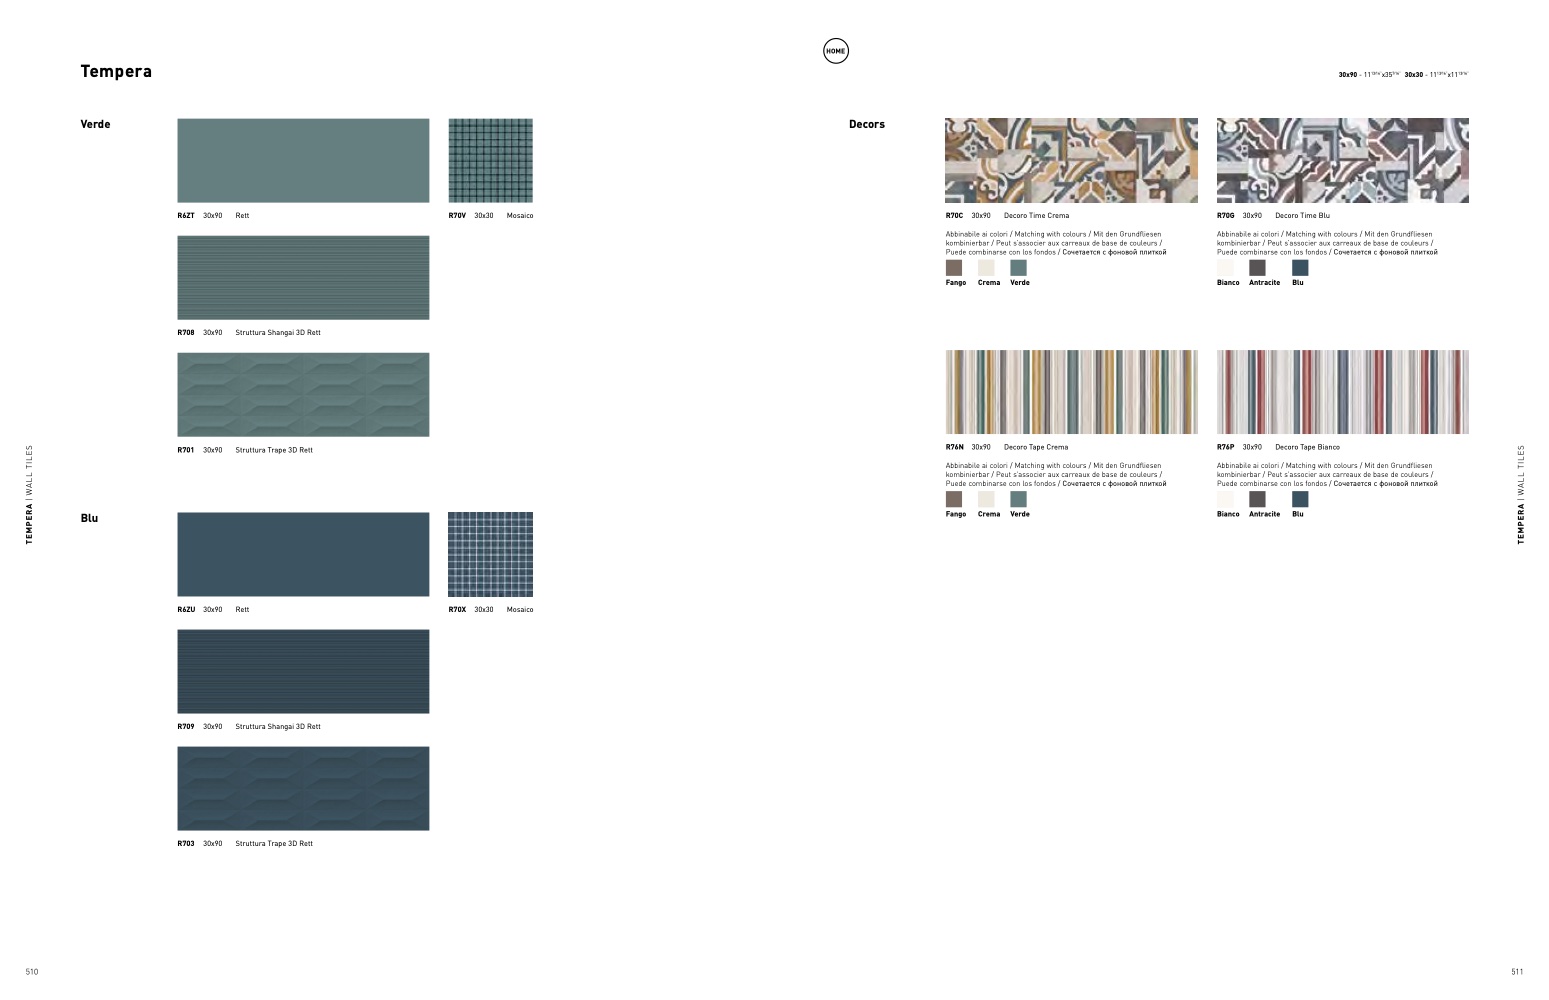Screen dimensions: 1549x1000
Task: Open the Decoro Time Crema R70C image
Action: [x=1071, y=160]
